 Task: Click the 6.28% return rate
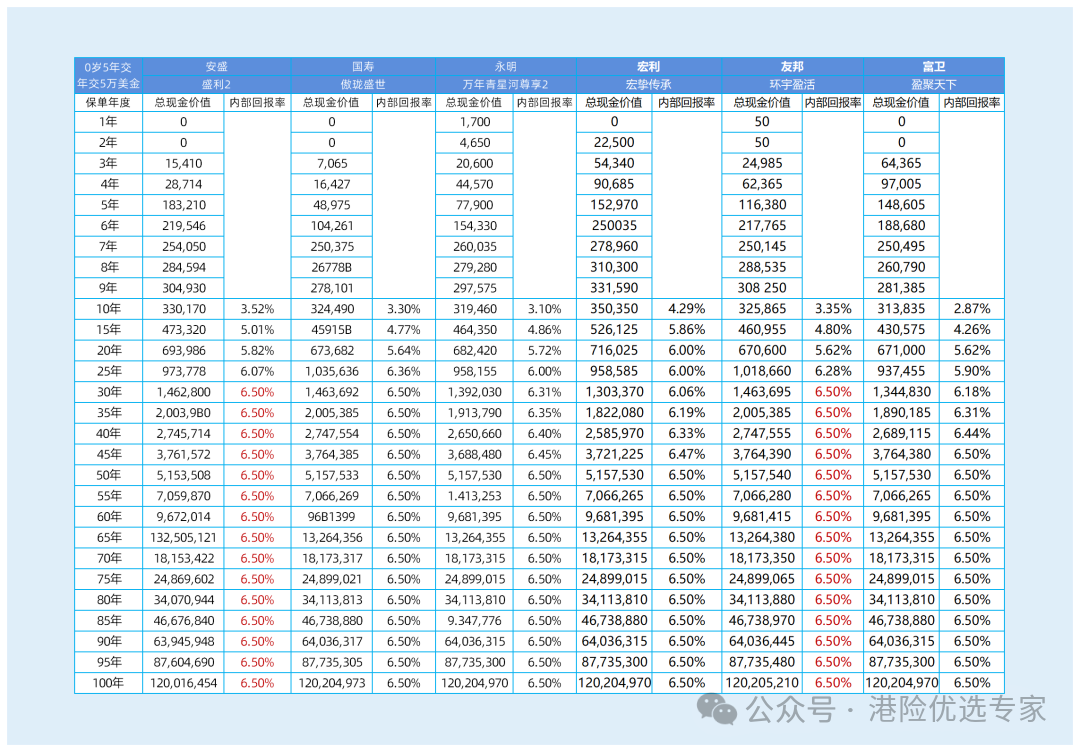pyautogui.click(x=833, y=371)
